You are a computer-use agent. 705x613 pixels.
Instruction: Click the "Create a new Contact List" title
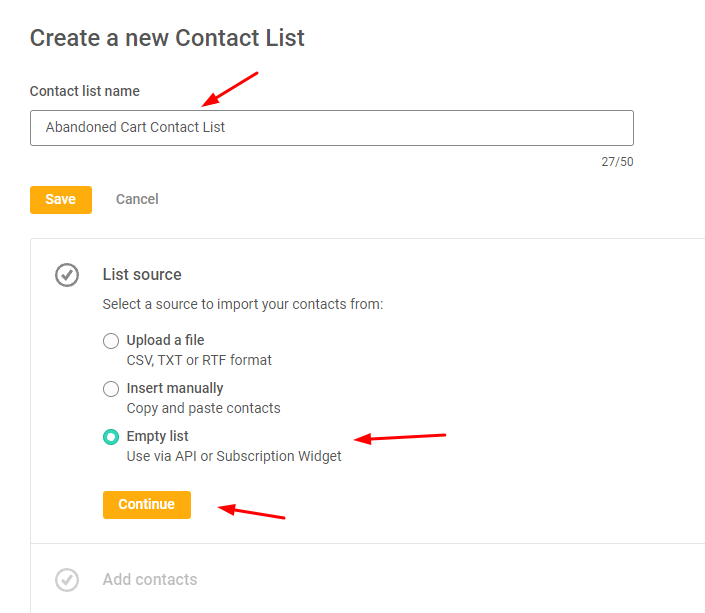pos(167,38)
